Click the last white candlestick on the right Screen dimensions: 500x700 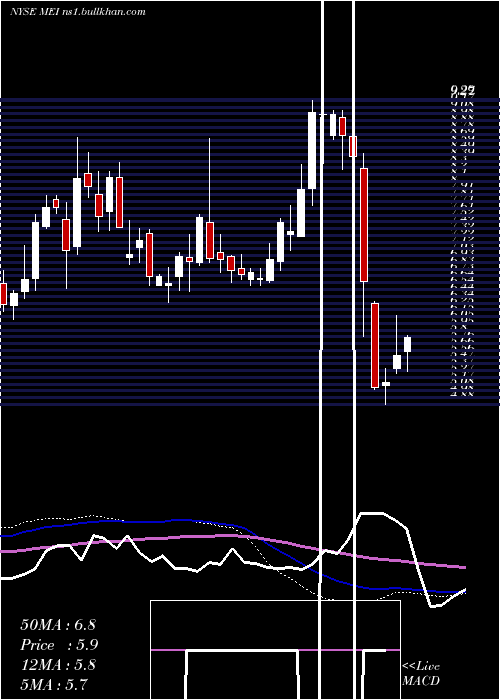click(x=408, y=345)
